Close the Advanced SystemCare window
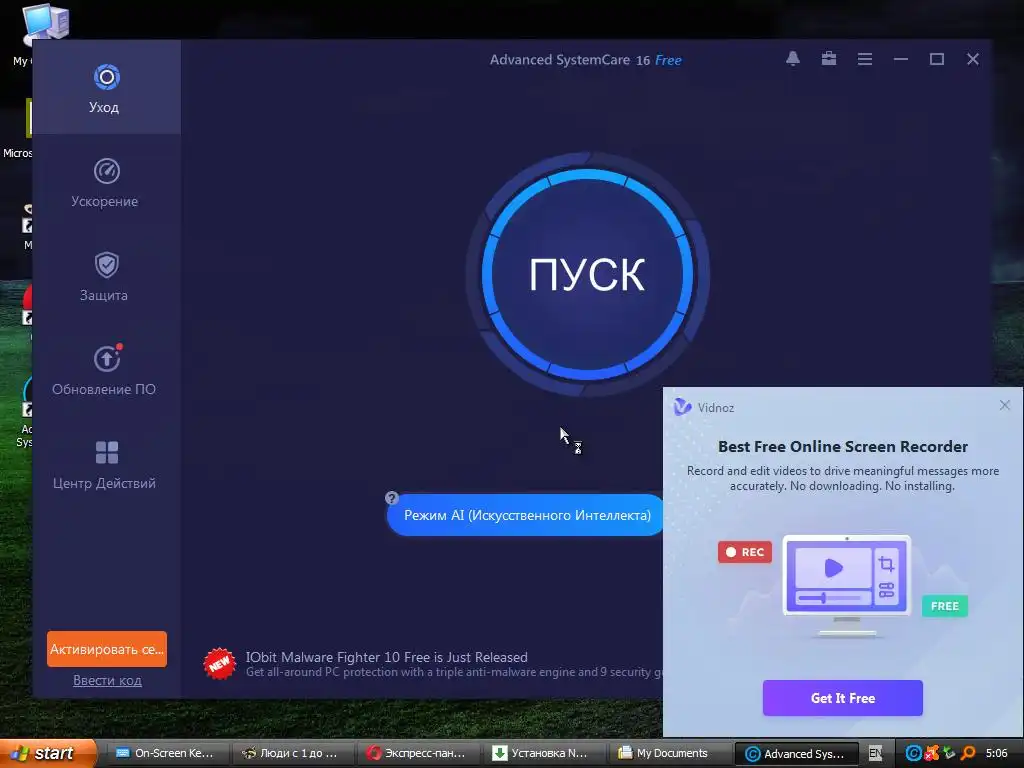 click(972, 59)
